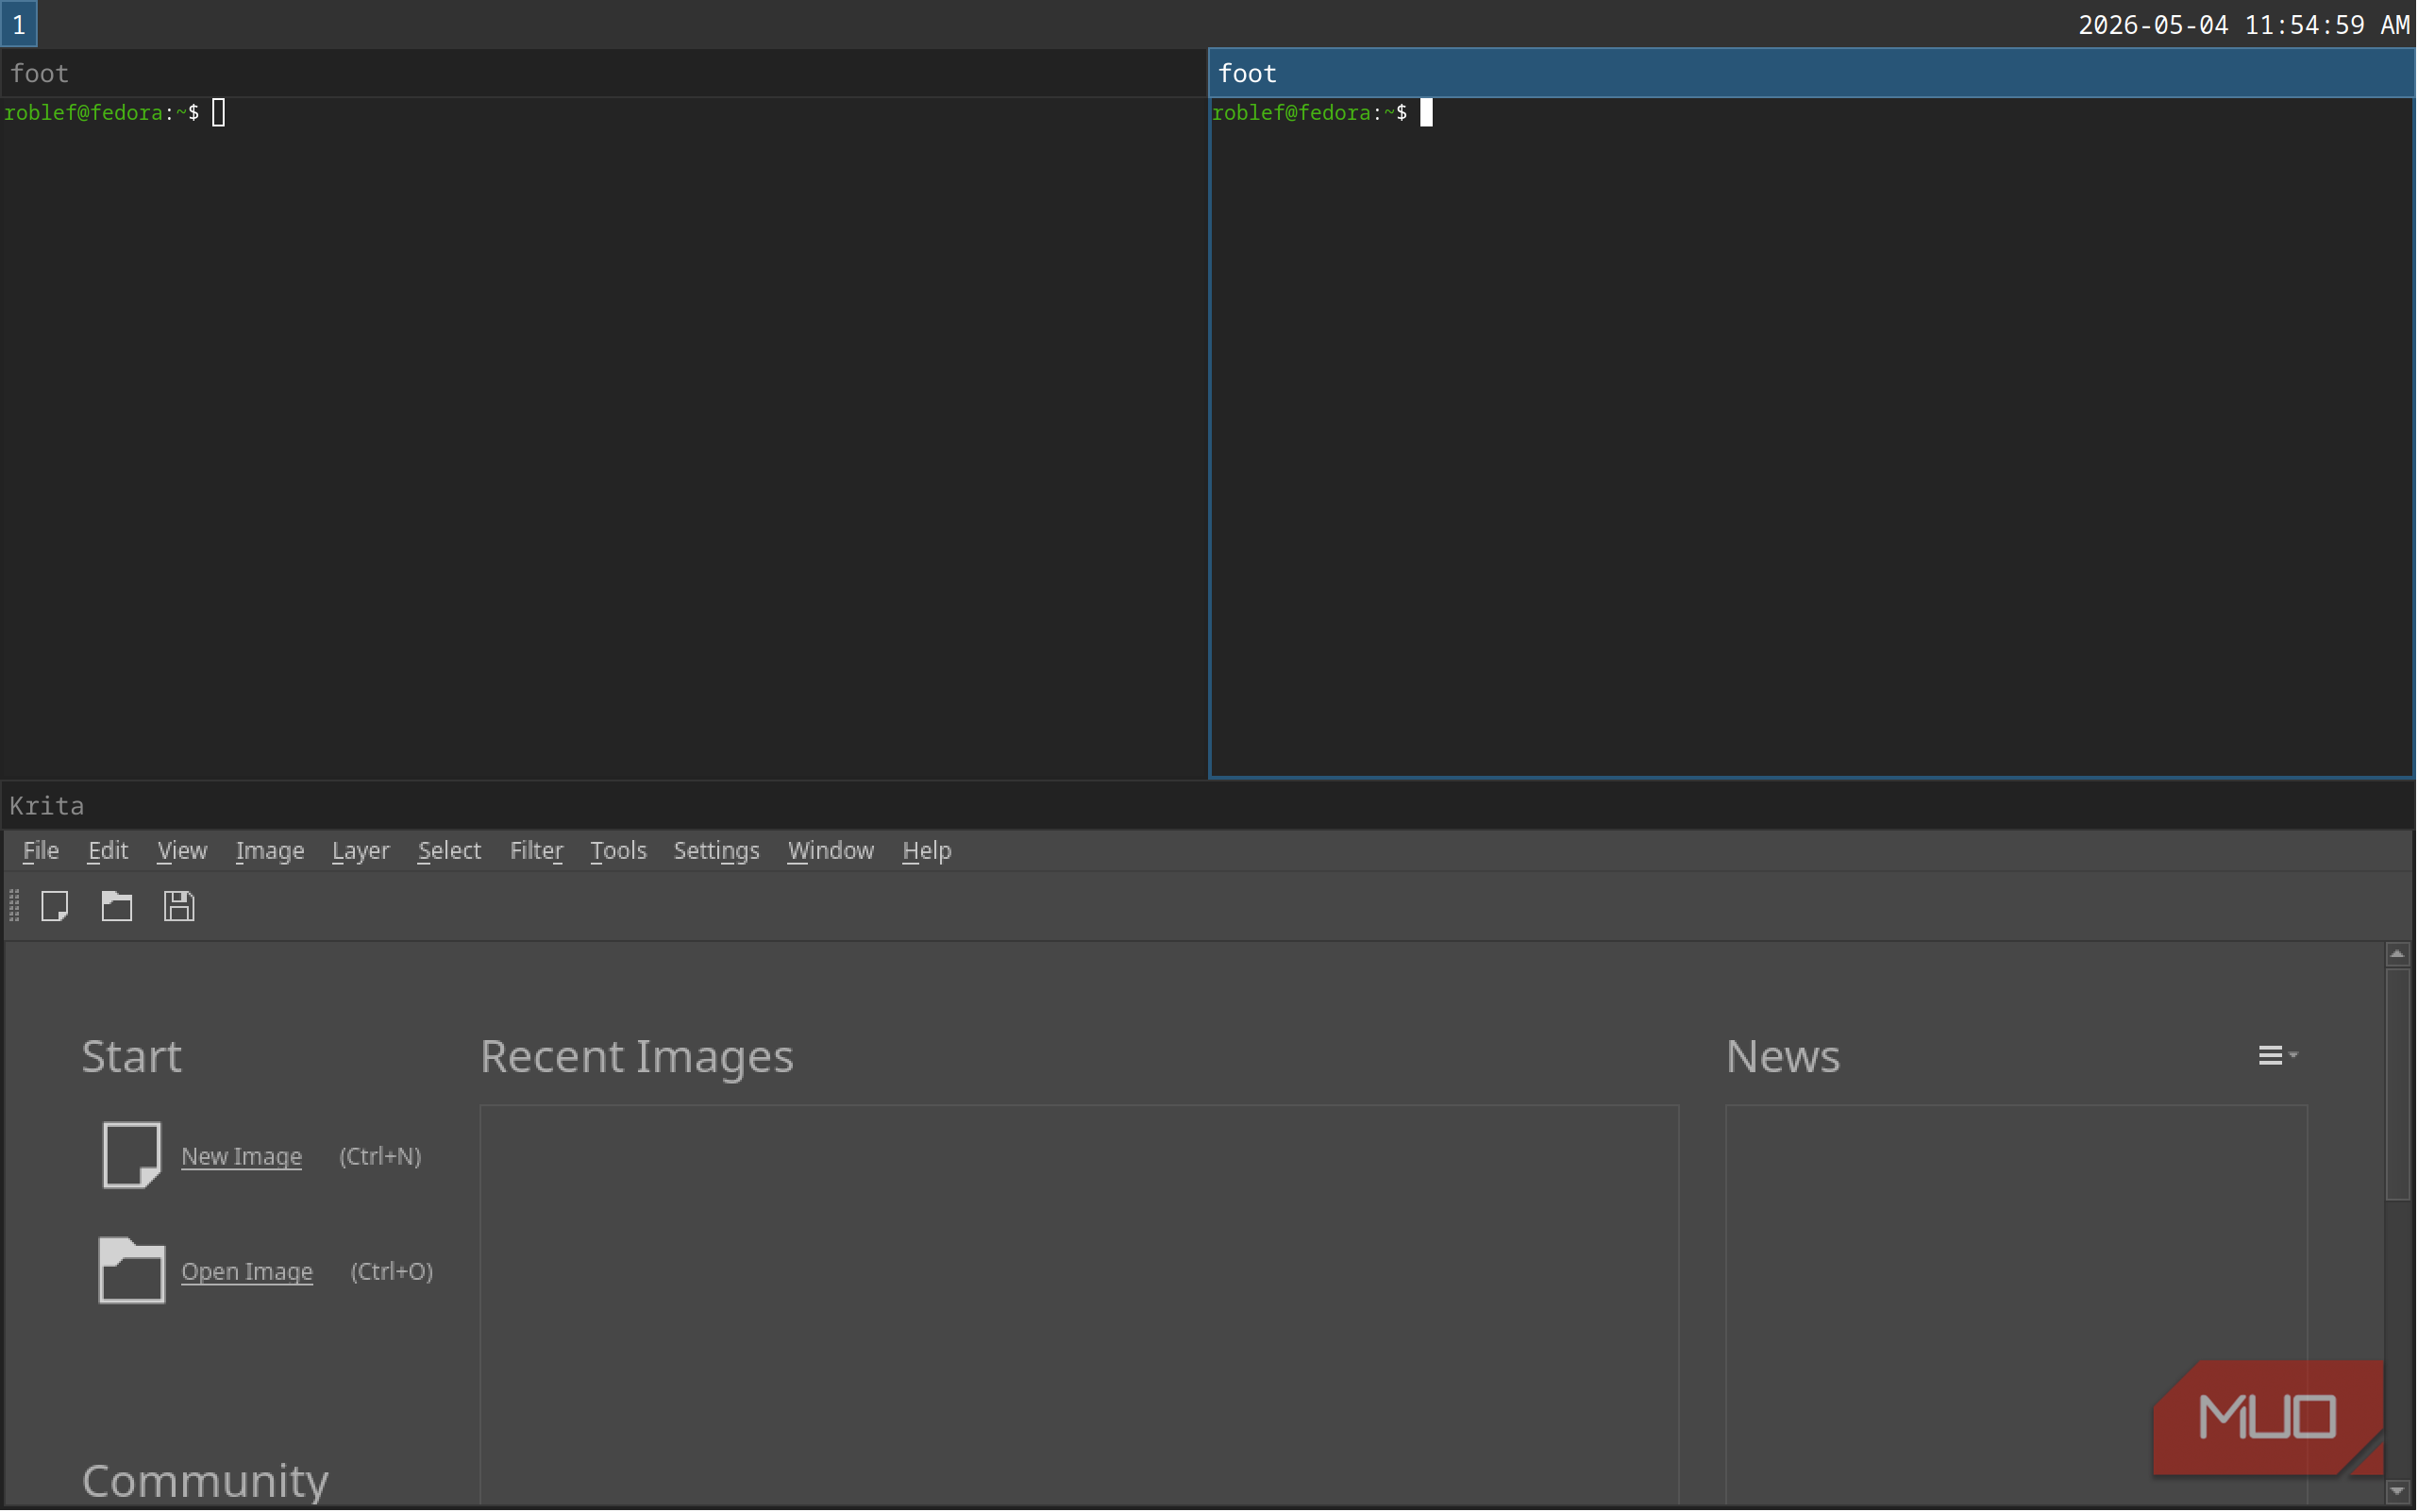Click the scrollbar down arrow in Krita
Viewport: 2418px width, 1512px height.
point(2397,1492)
